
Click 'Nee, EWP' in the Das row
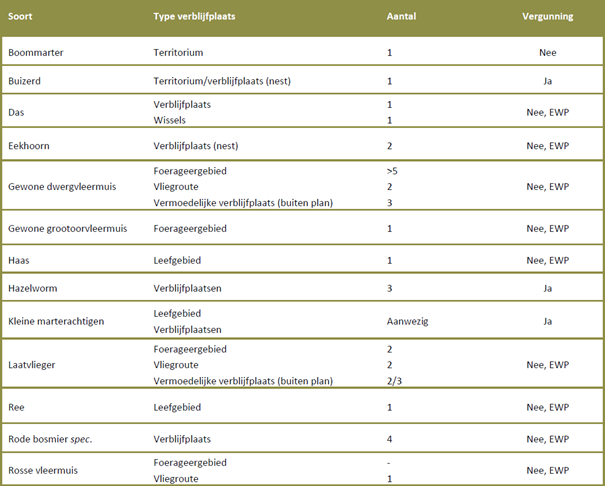(548, 112)
